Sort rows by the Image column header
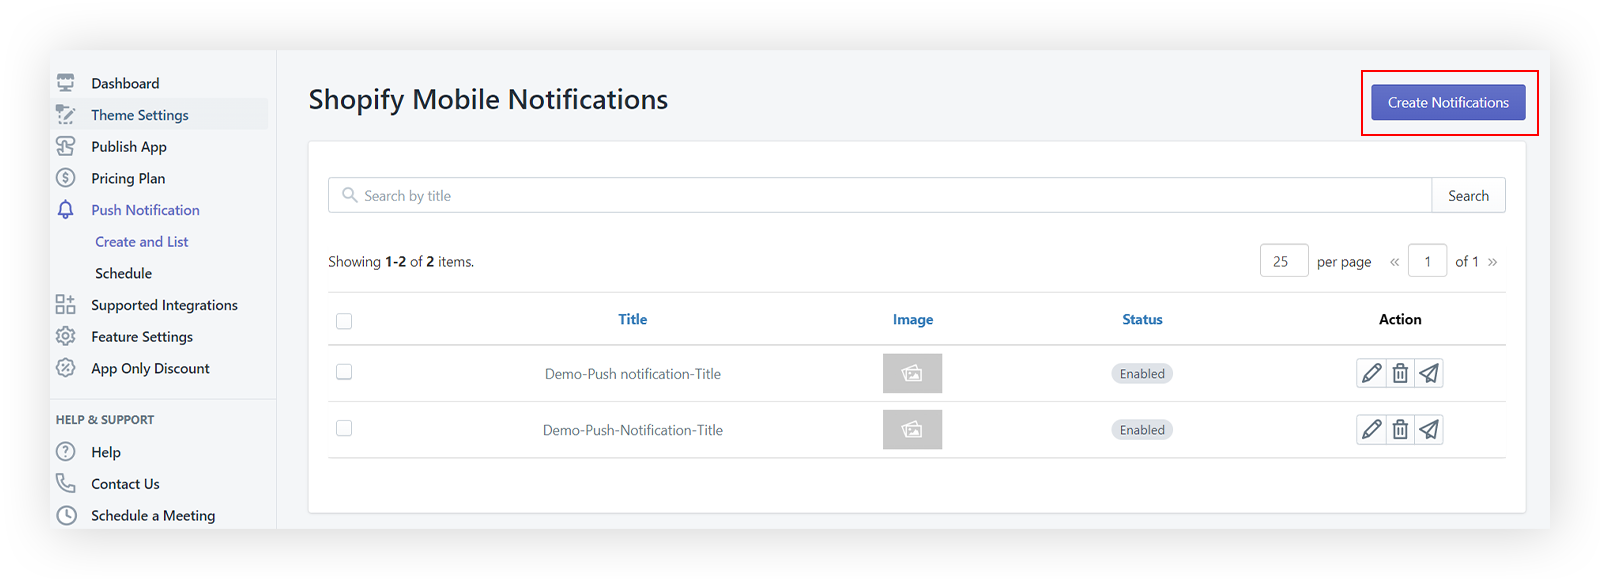The width and height of the screenshot is (1600, 579). (912, 318)
